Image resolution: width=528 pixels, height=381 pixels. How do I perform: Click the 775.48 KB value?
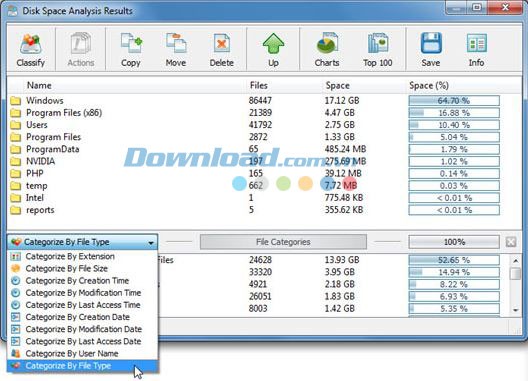[x=344, y=198]
